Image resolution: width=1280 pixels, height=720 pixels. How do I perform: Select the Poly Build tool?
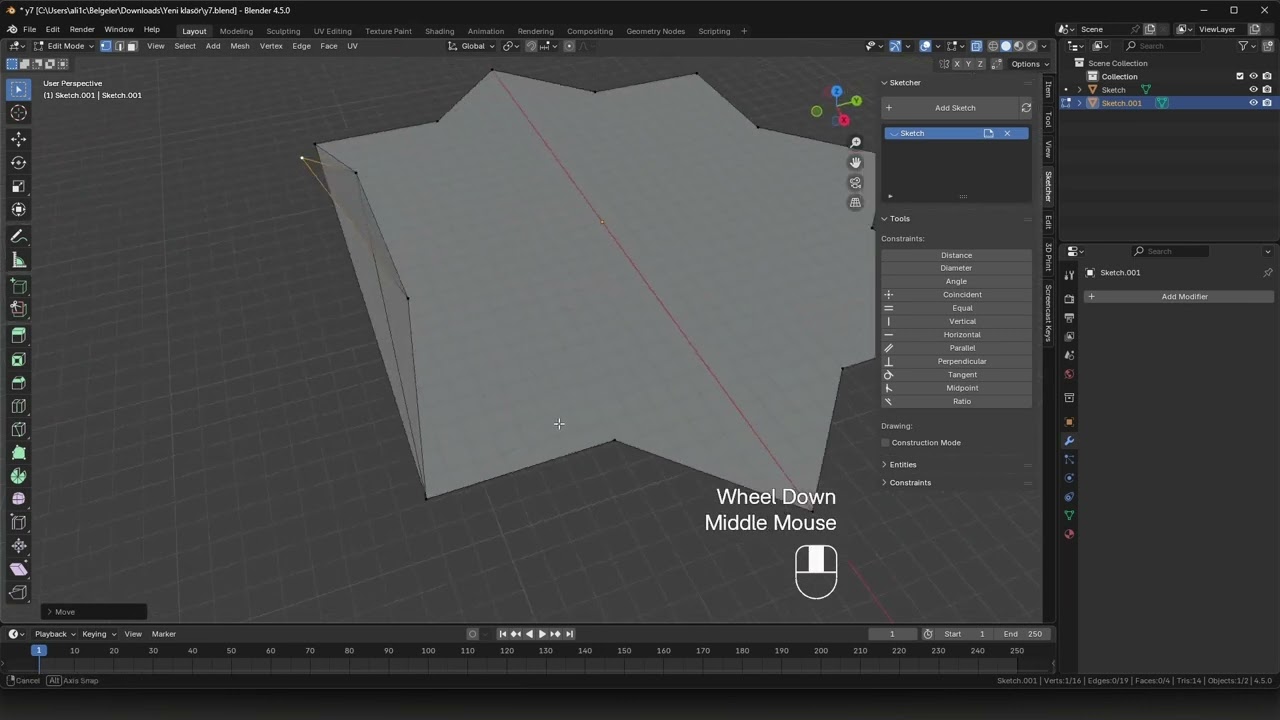coord(18,453)
